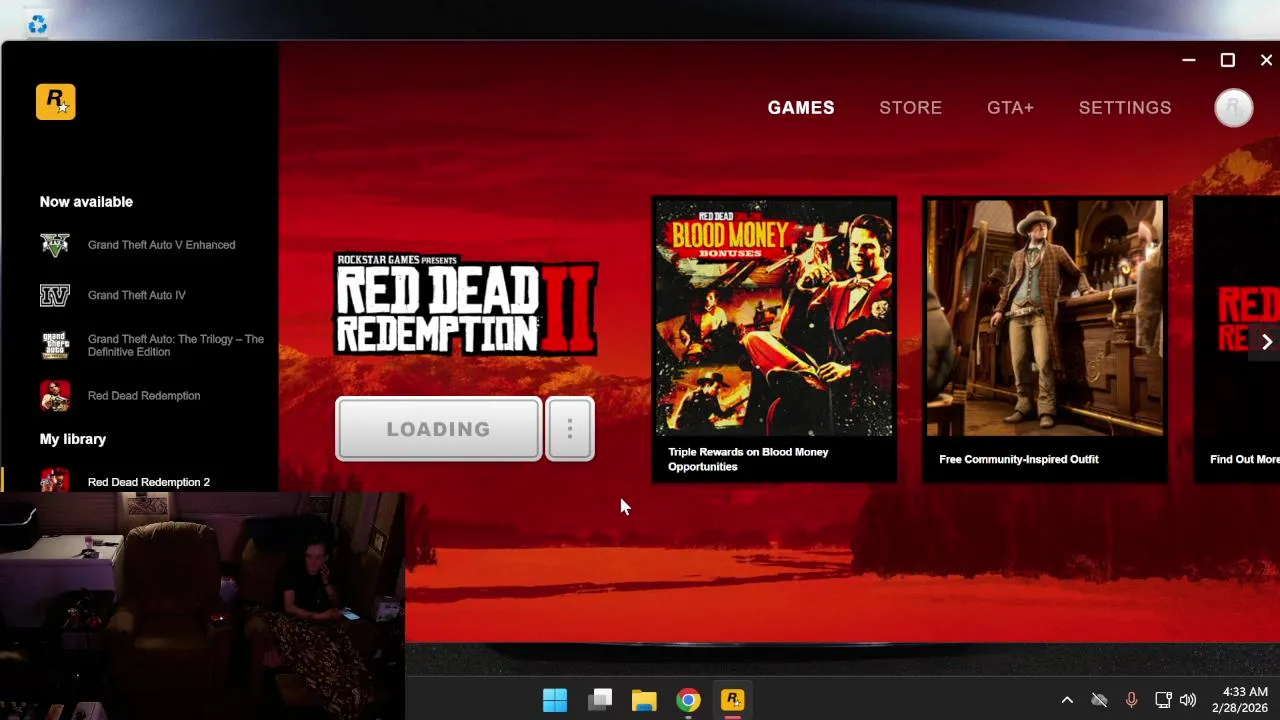1280x720 pixels.
Task: Click the microphone tray icon
Action: click(1131, 700)
